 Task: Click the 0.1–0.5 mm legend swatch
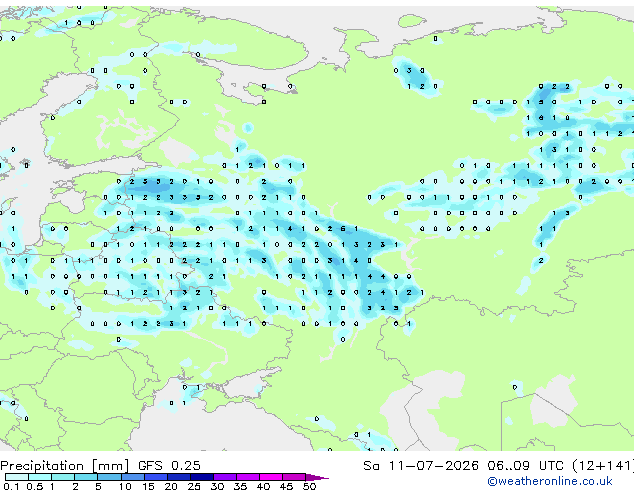tap(17, 477)
